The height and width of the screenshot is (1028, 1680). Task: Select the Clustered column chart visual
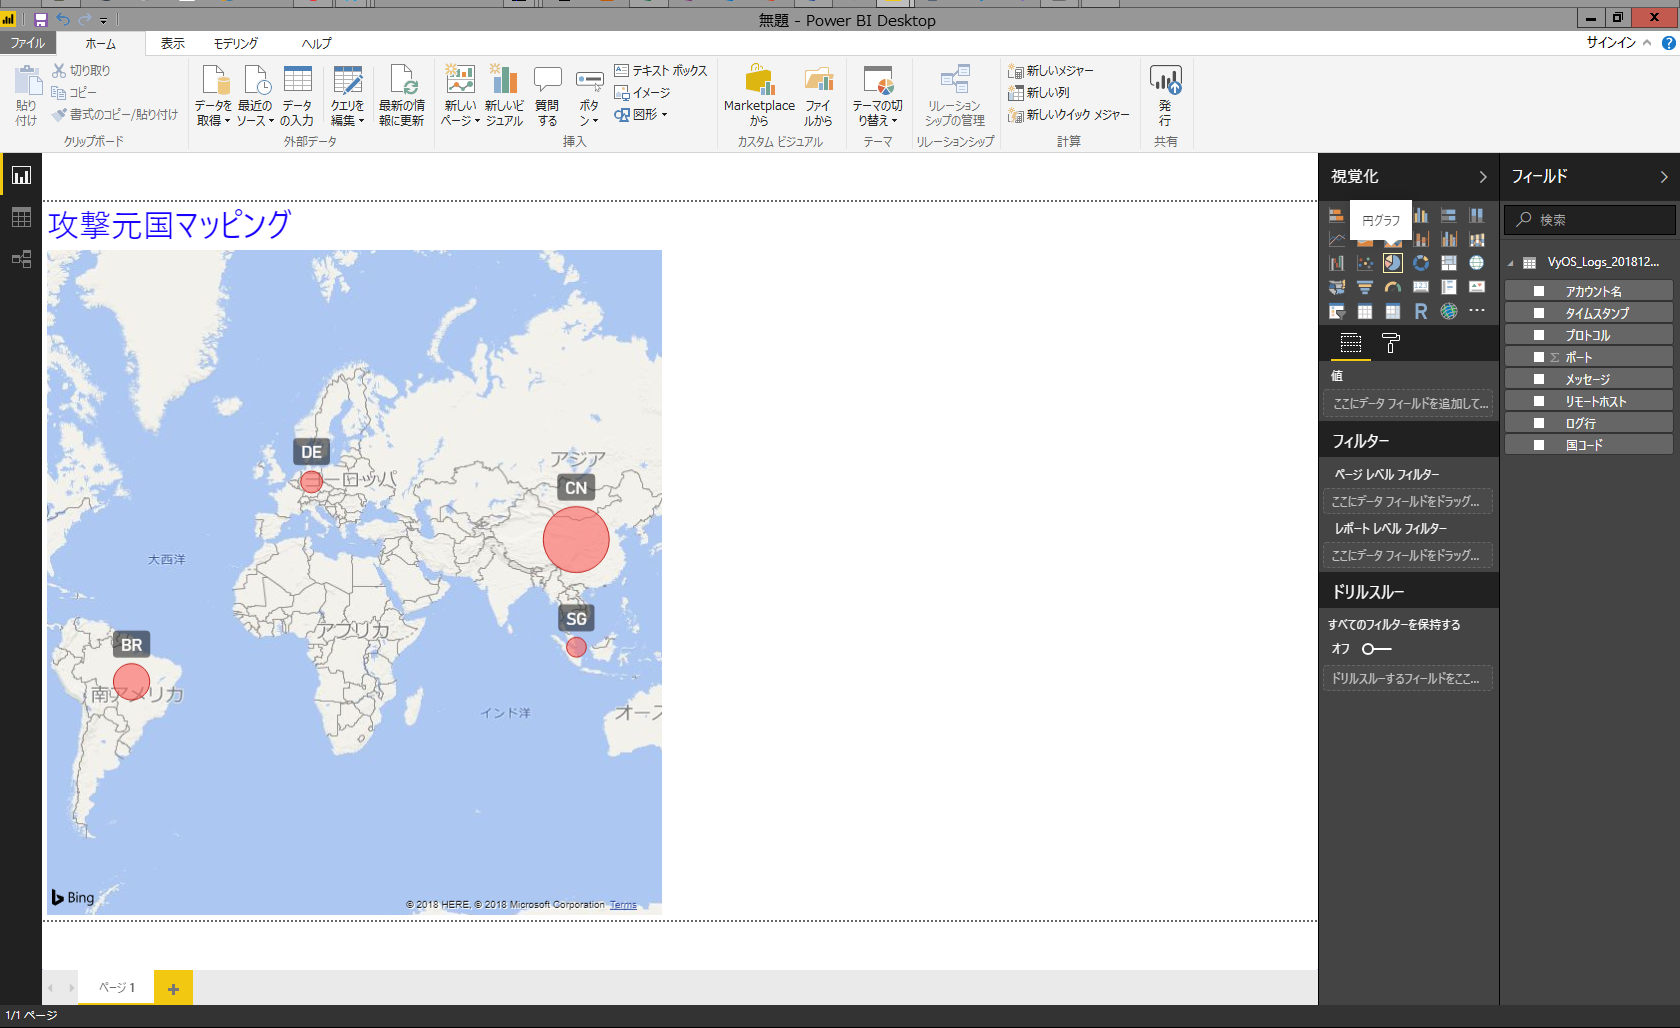[1420, 215]
